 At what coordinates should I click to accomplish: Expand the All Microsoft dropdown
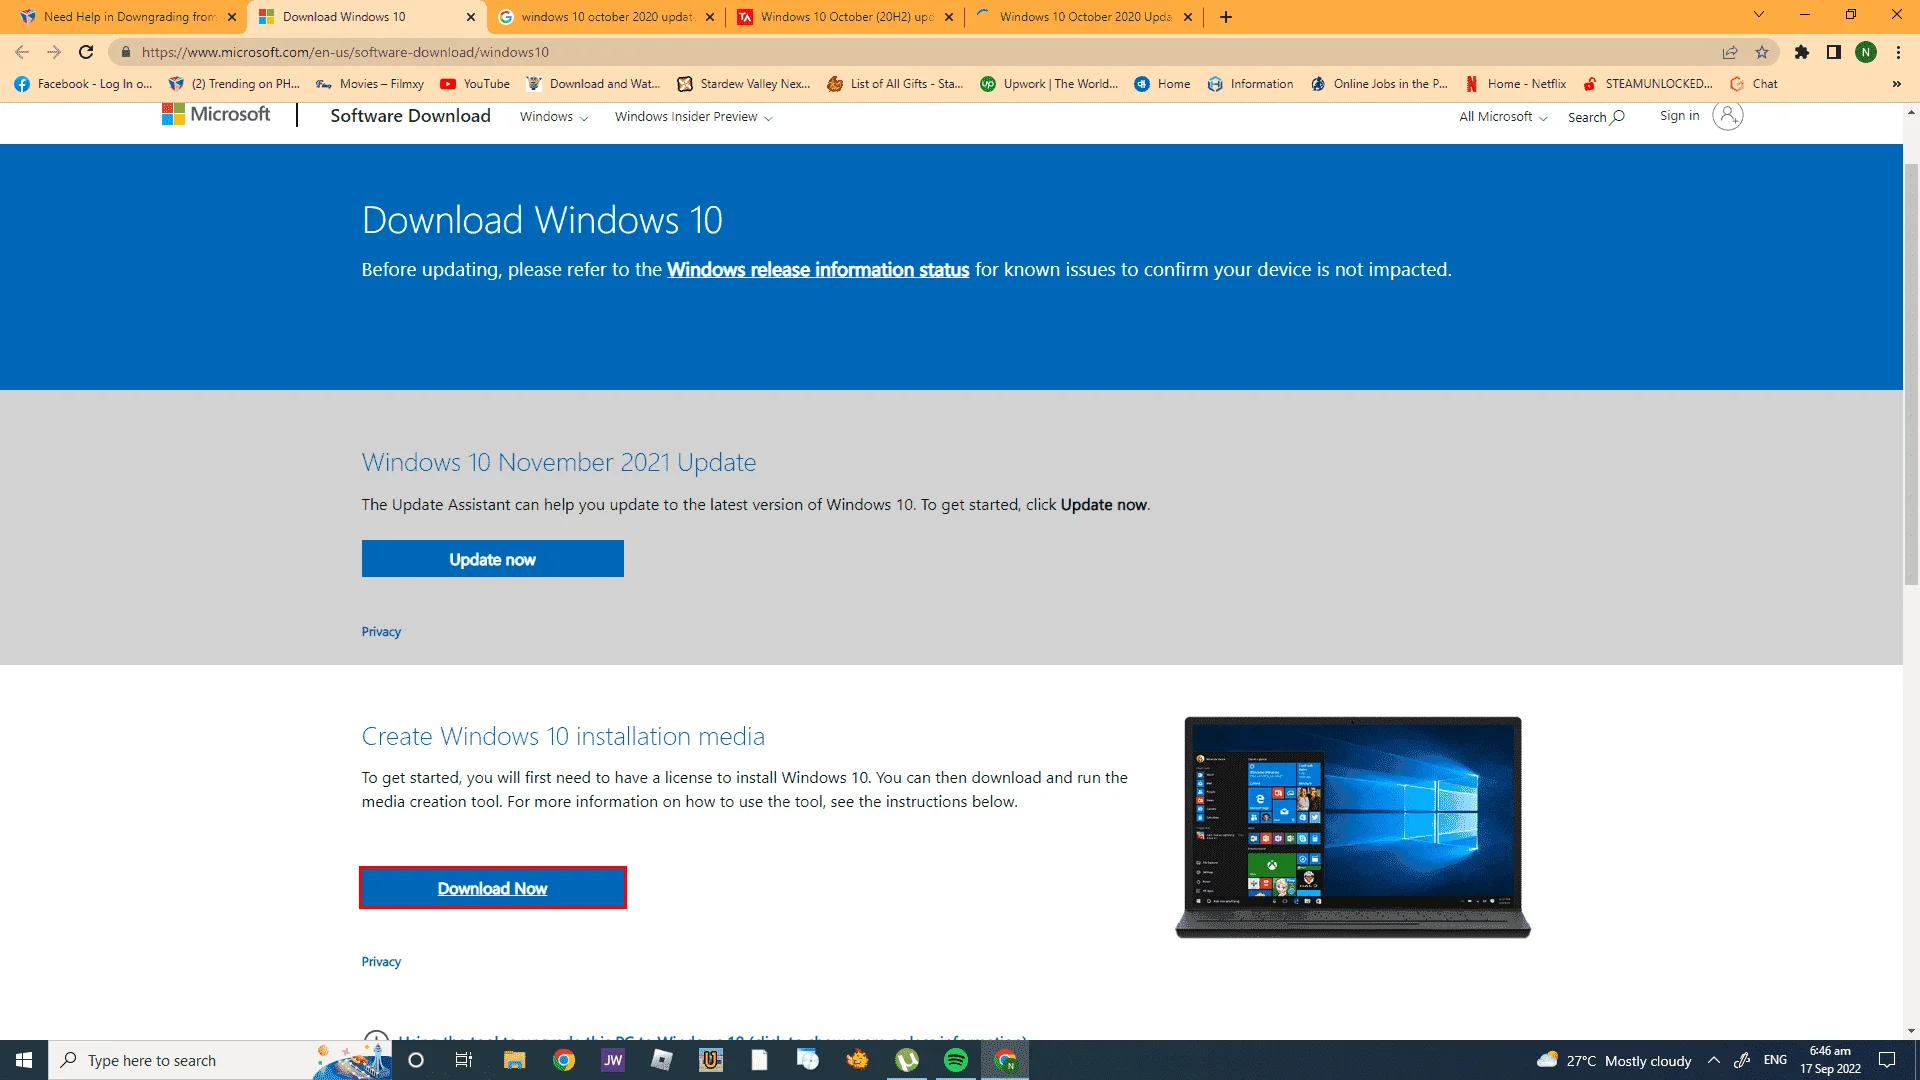[1503, 117]
